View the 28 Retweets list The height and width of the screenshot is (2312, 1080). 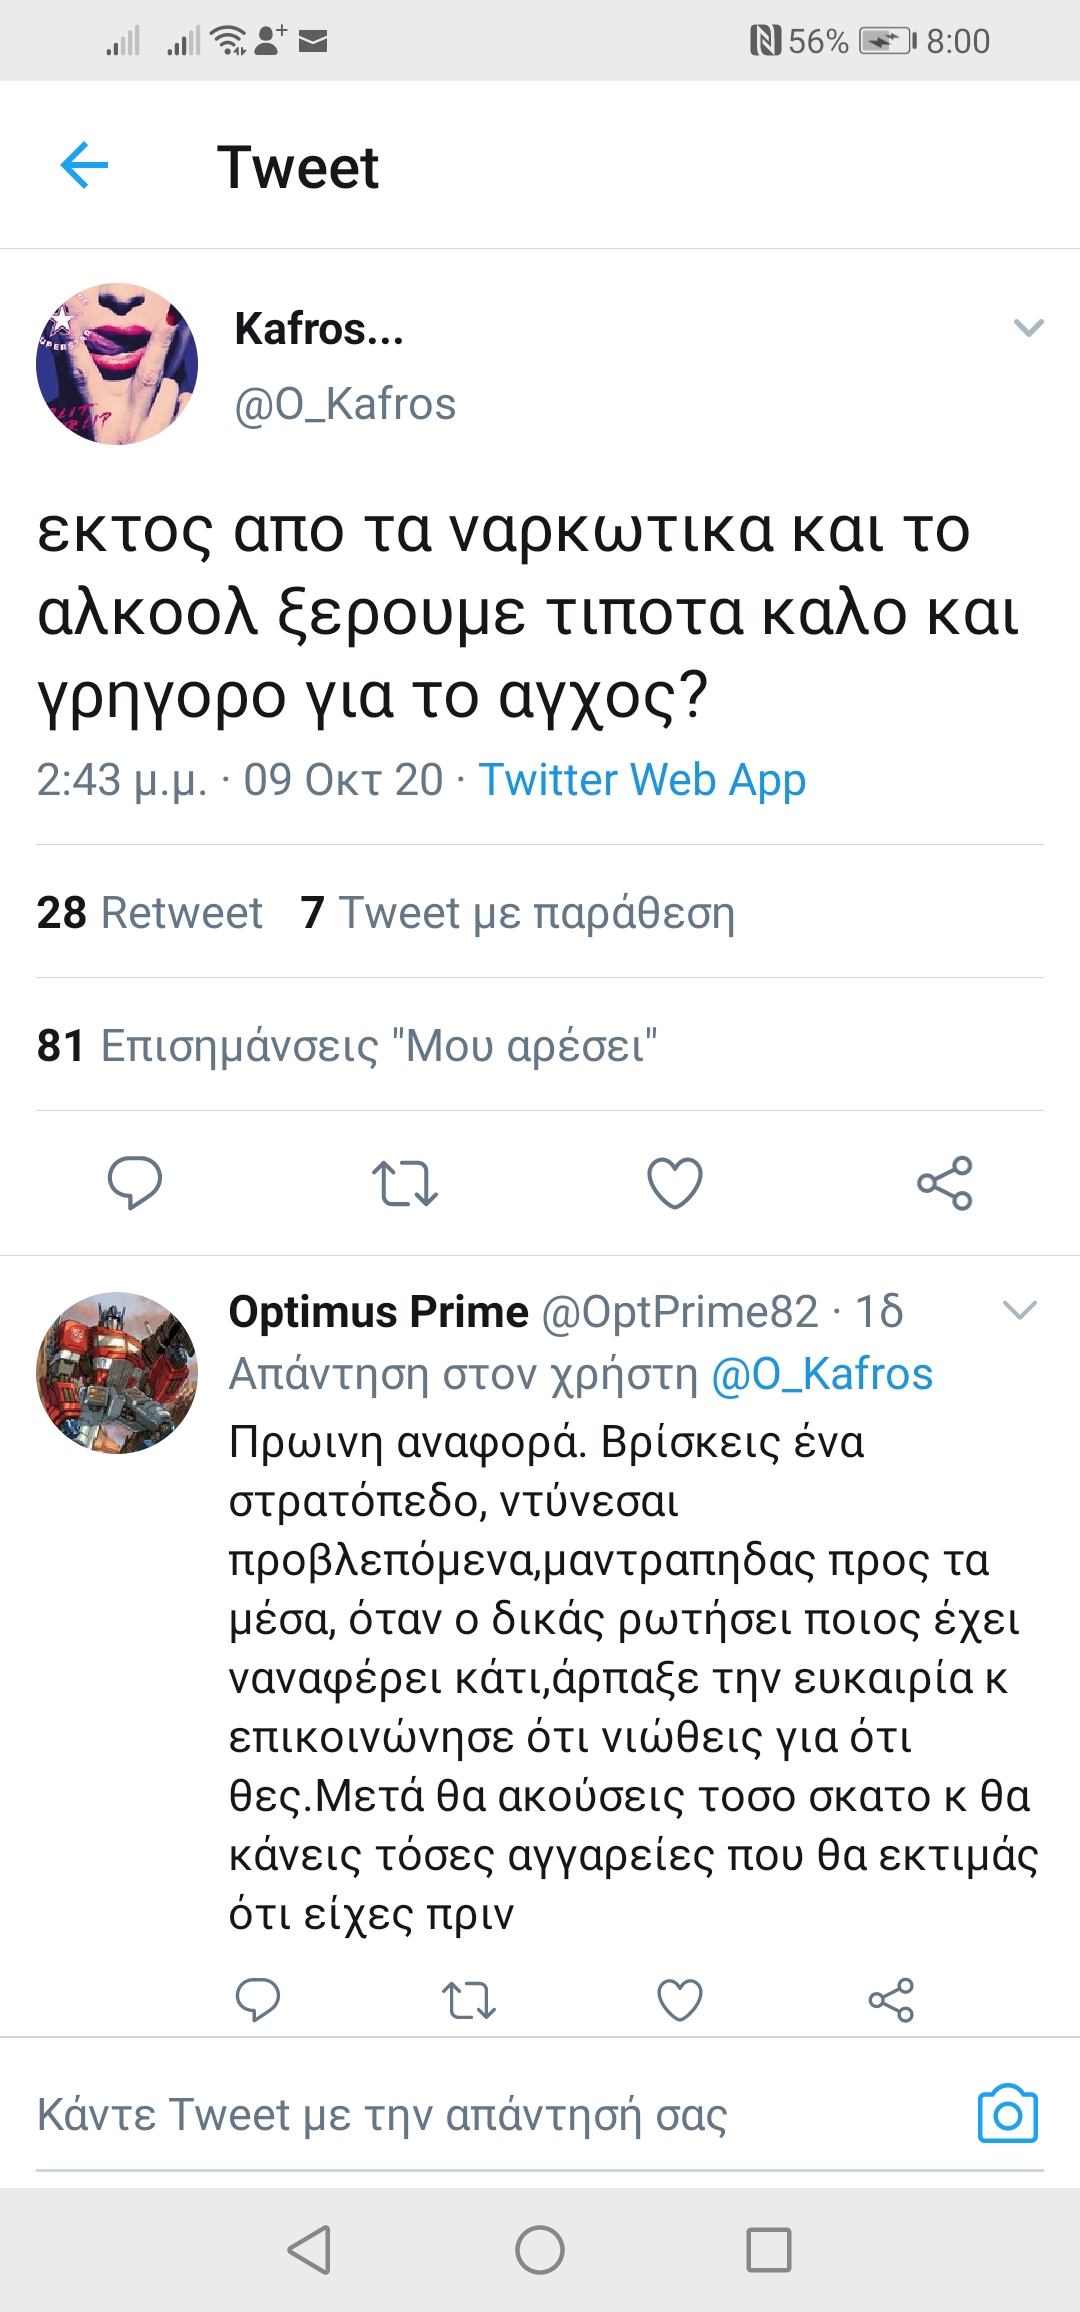150,912
